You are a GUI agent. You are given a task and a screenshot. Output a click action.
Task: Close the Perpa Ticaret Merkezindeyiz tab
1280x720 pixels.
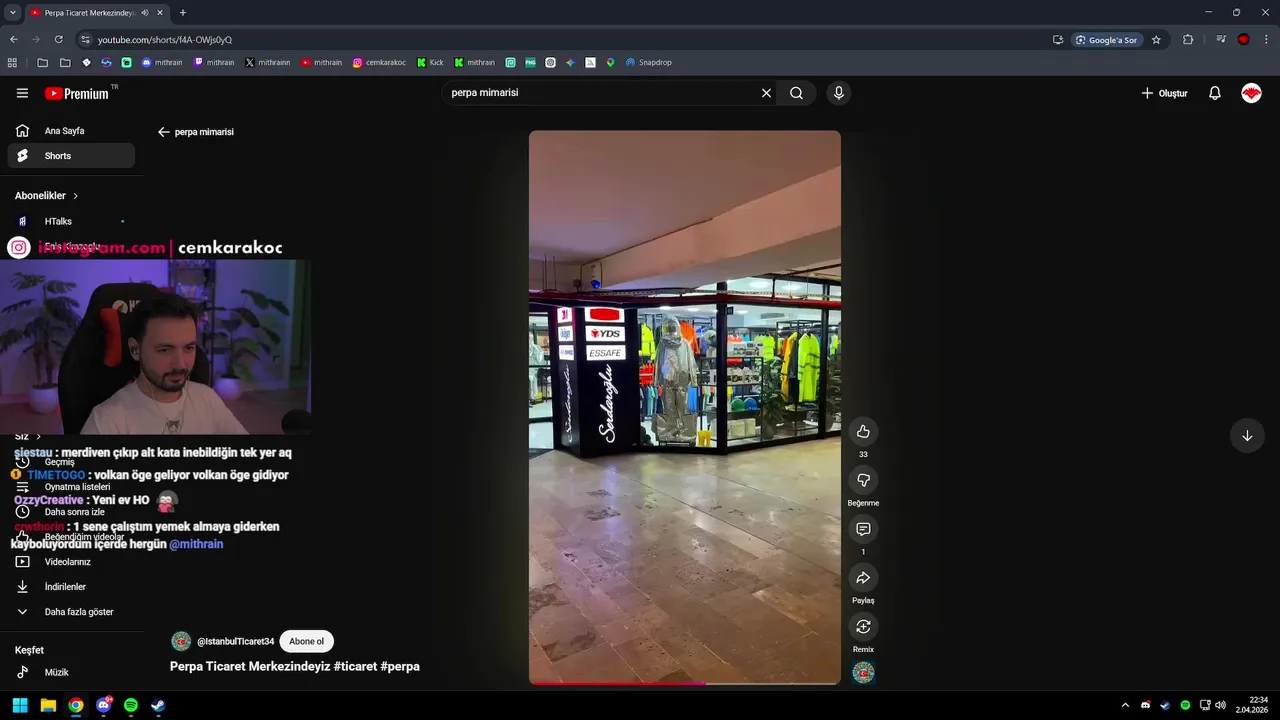click(x=160, y=13)
